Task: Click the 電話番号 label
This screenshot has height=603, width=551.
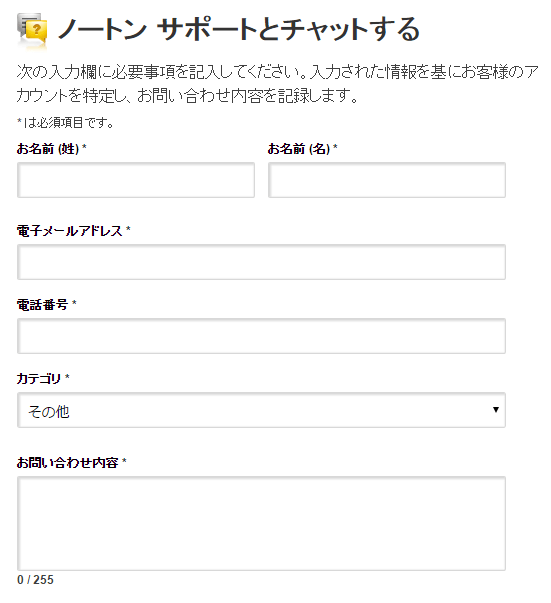Action: click(x=42, y=305)
